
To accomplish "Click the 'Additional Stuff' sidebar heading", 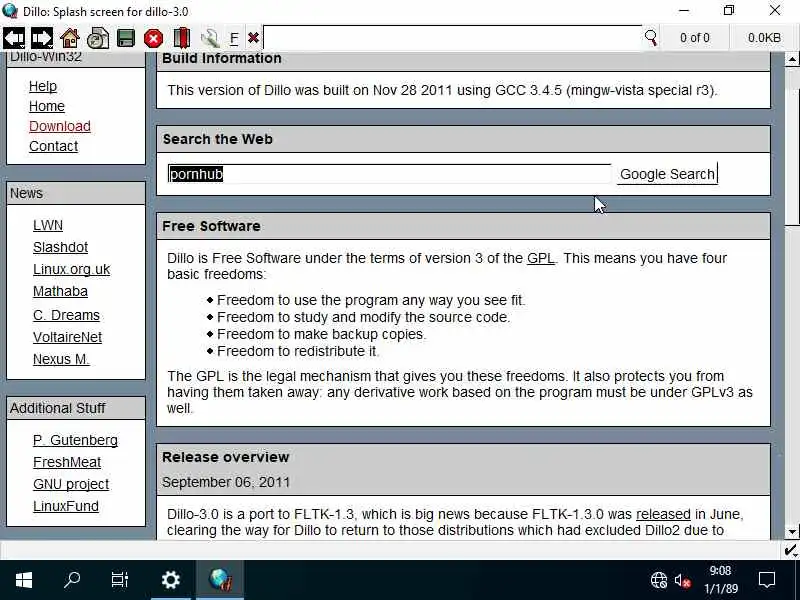I will click(58, 408).
